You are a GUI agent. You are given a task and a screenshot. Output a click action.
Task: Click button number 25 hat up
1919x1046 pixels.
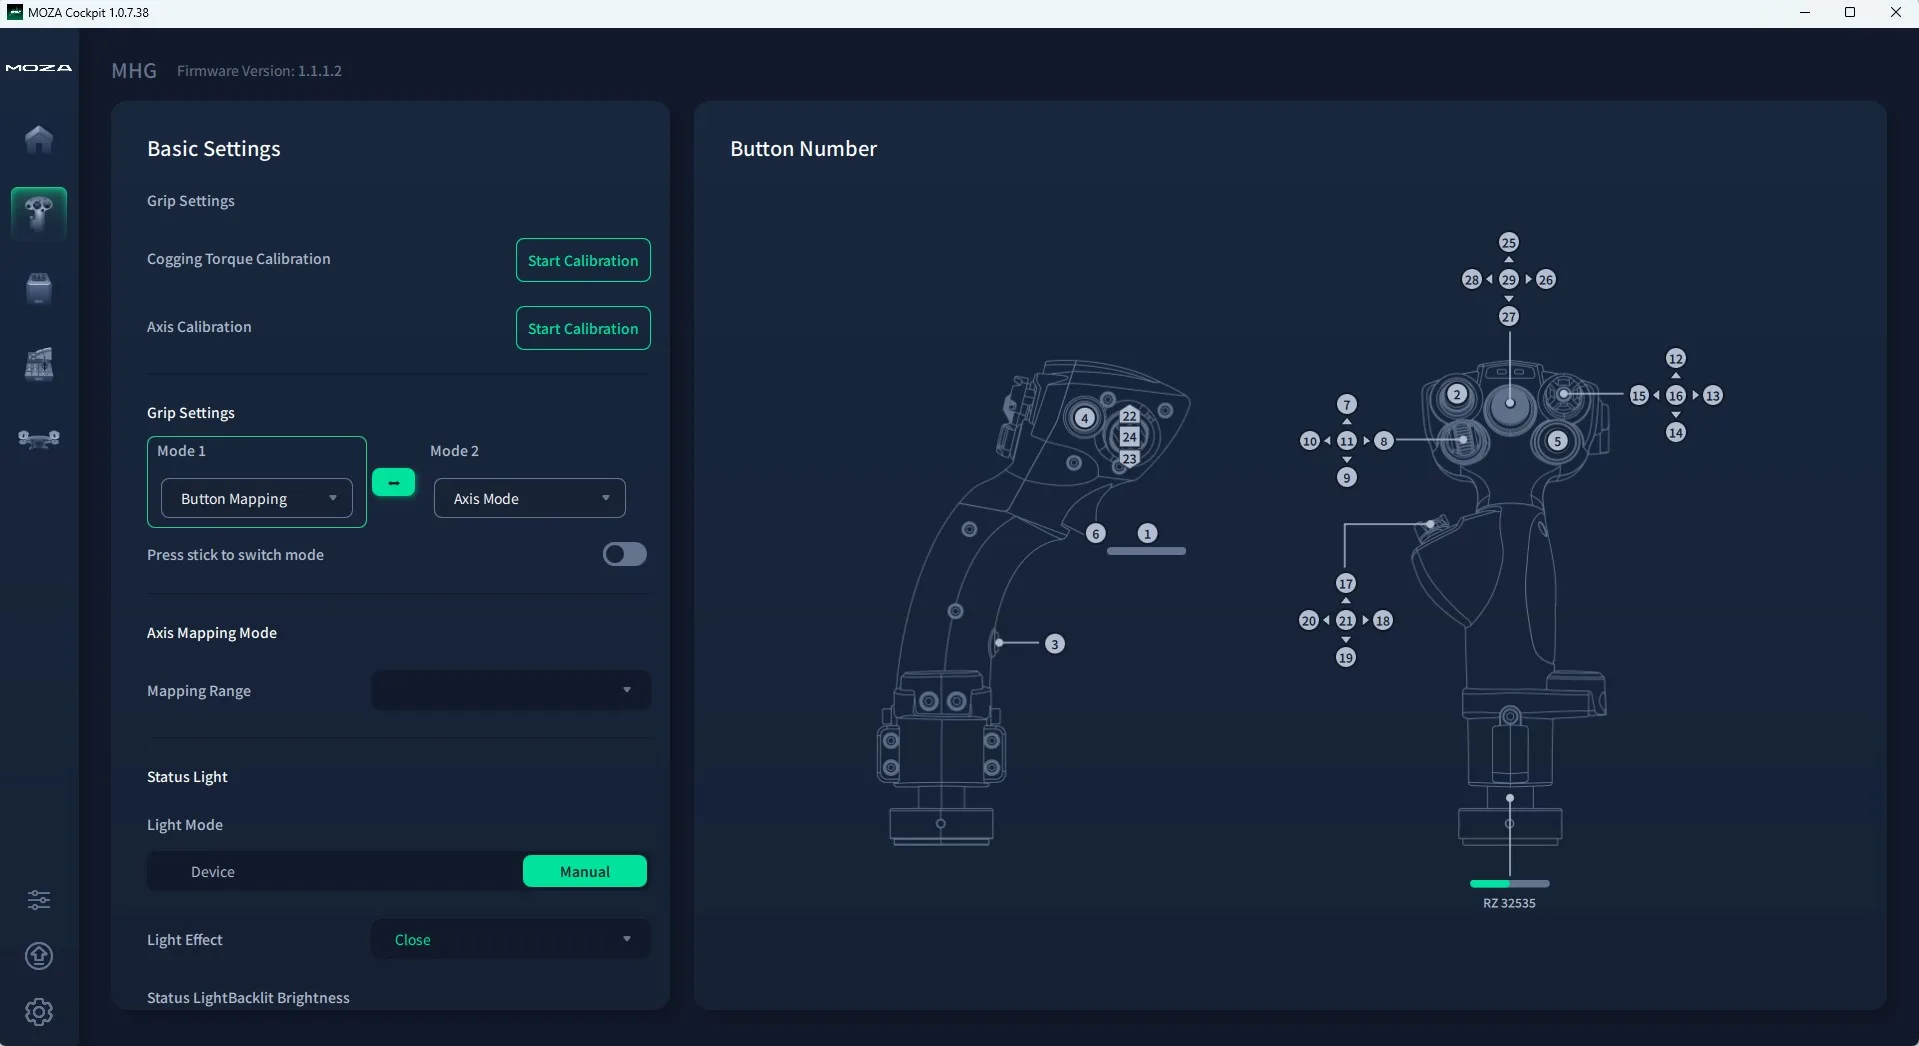(x=1509, y=243)
